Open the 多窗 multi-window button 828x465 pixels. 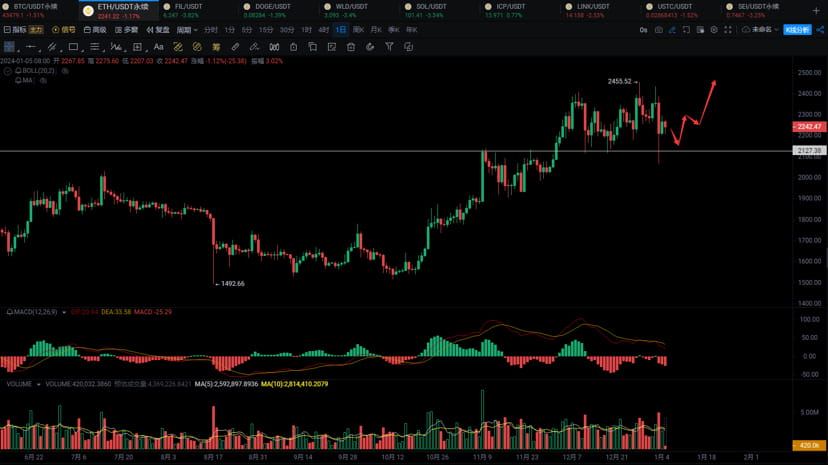point(126,30)
